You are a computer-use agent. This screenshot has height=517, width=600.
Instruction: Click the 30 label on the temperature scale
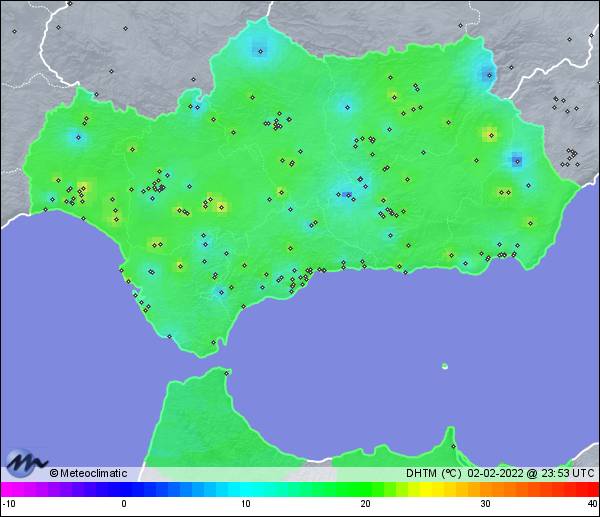485,504
